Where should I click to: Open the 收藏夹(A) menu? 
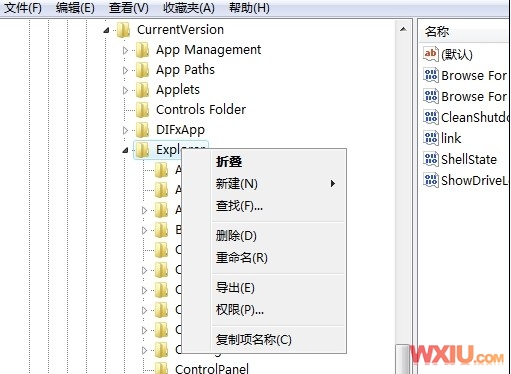pyautogui.click(x=189, y=8)
